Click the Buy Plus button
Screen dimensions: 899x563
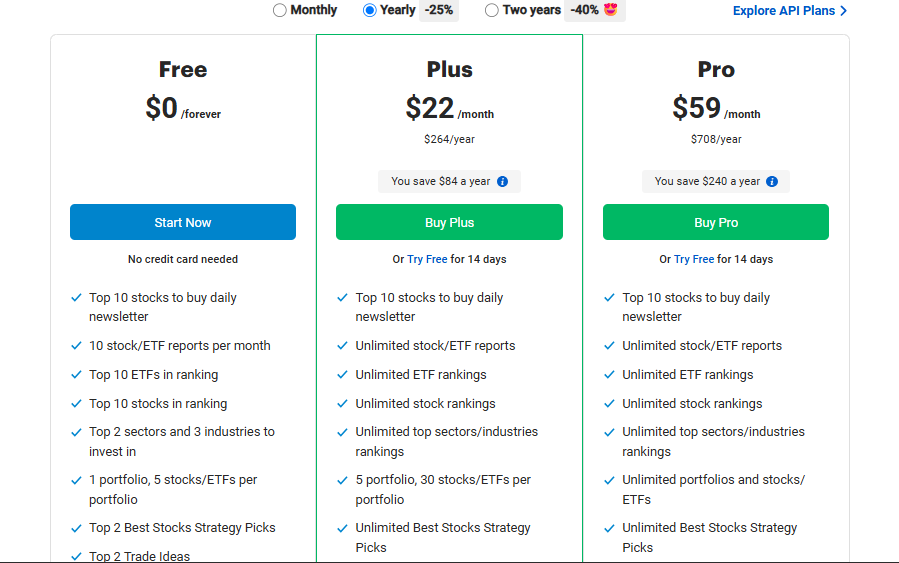click(x=449, y=222)
